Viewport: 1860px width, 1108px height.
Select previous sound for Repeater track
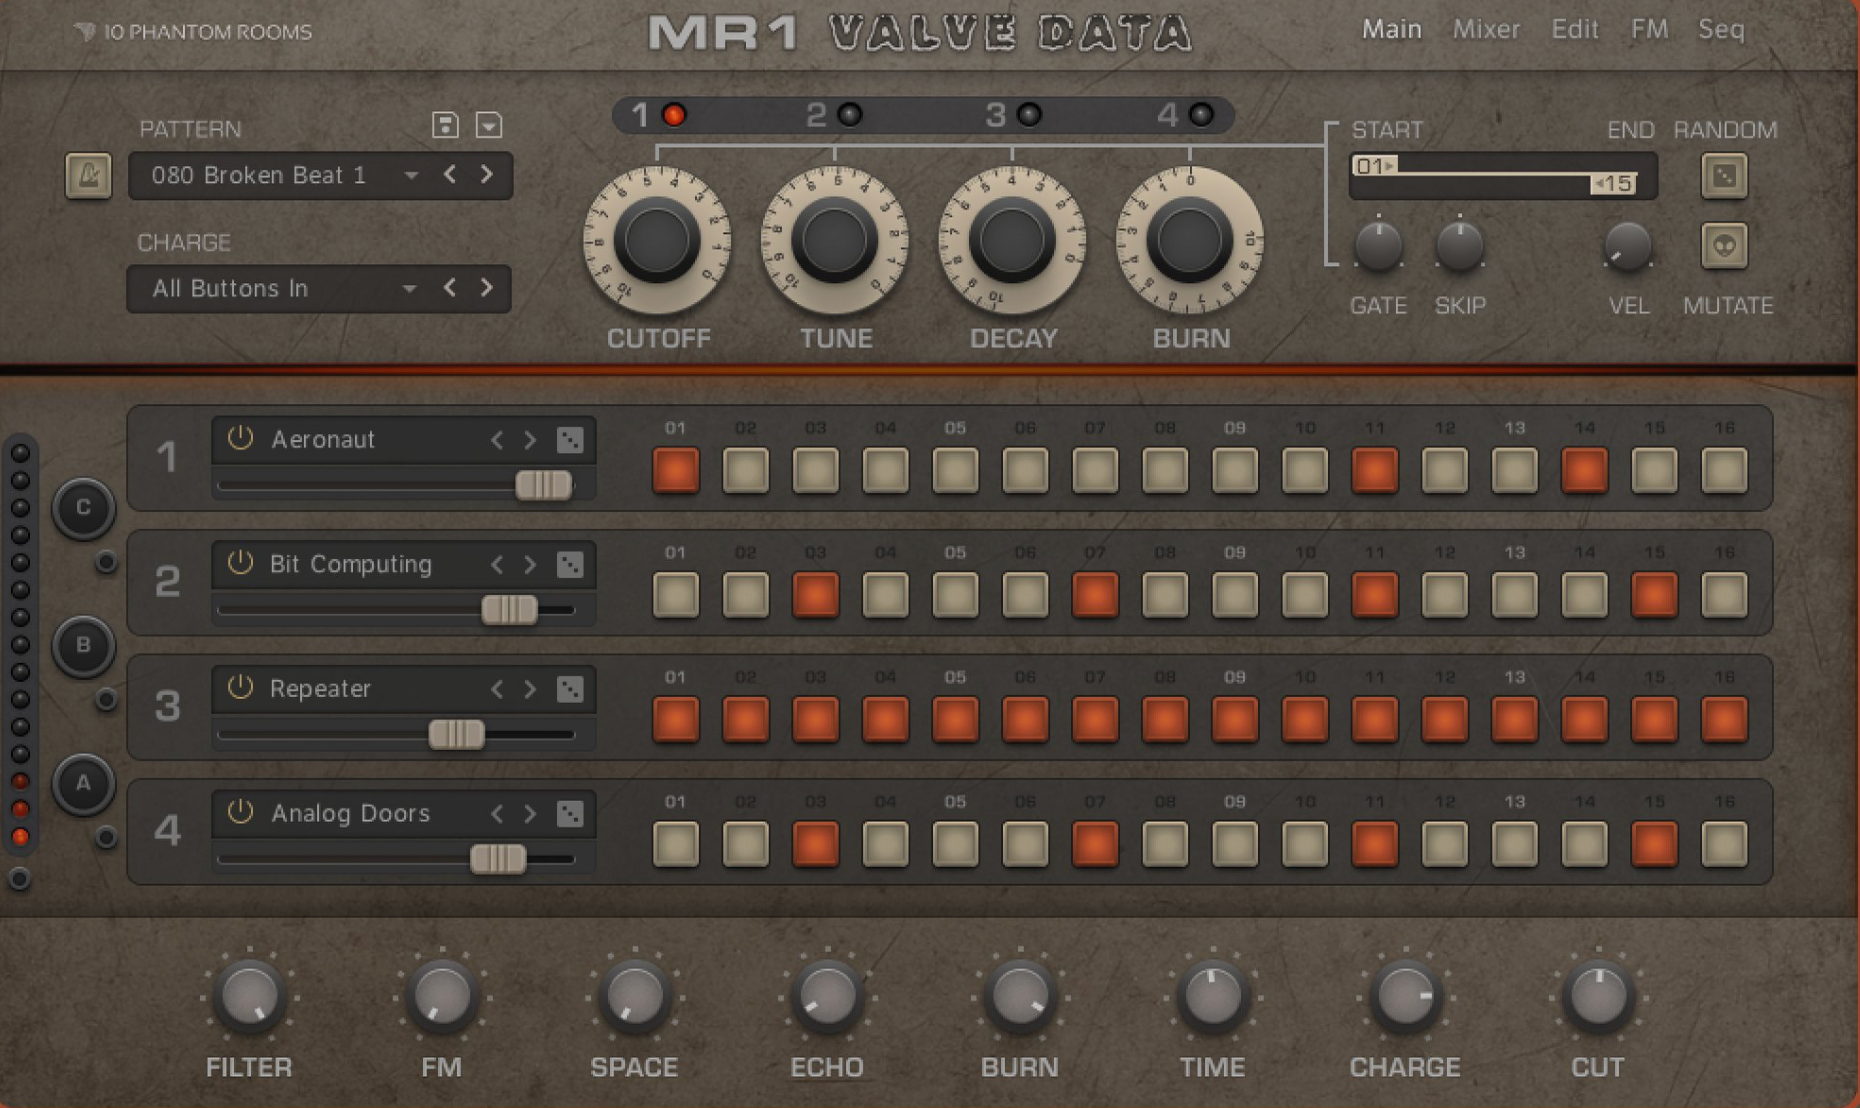pyautogui.click(x=497, y=689)
